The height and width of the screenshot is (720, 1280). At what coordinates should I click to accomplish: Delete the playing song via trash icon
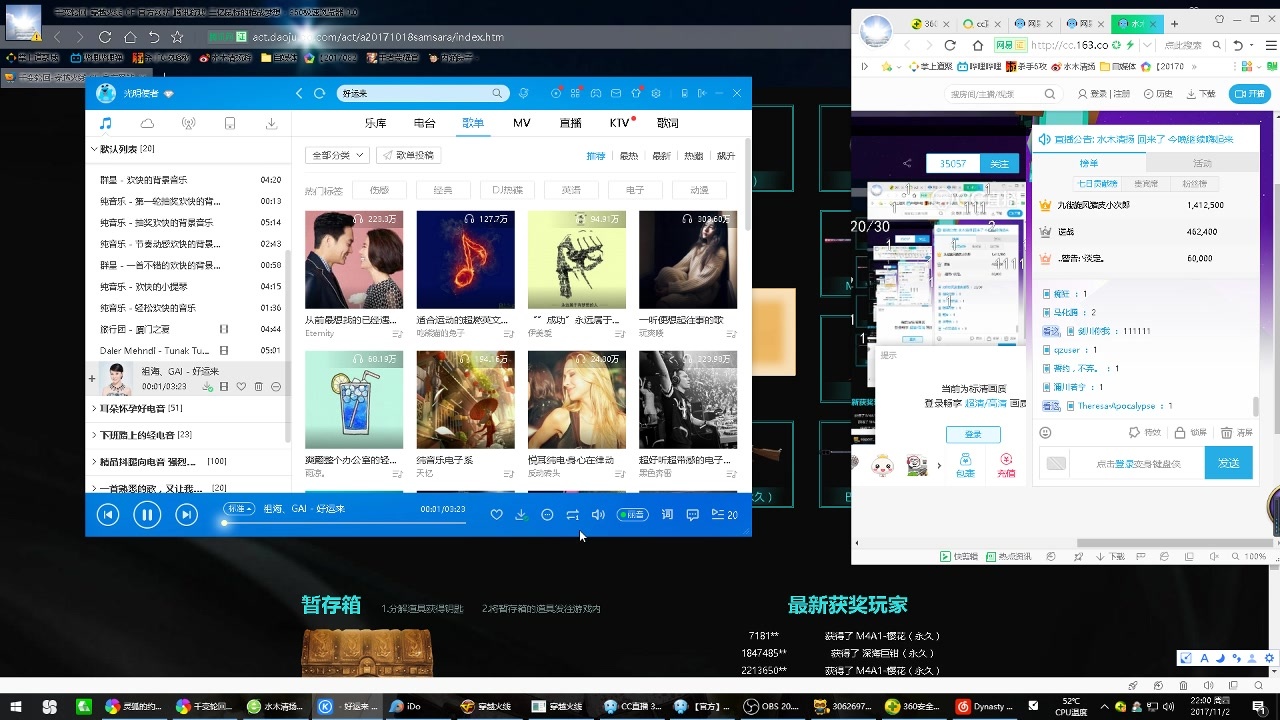258,386
